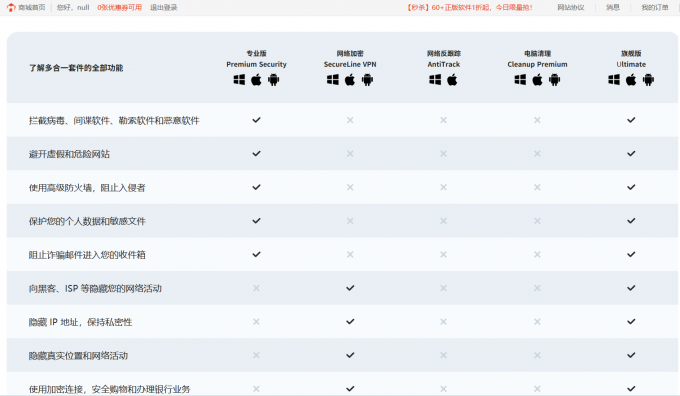
Task: Open the 网站协议 link
Action: pyautogui.click(x=571, y=7)
